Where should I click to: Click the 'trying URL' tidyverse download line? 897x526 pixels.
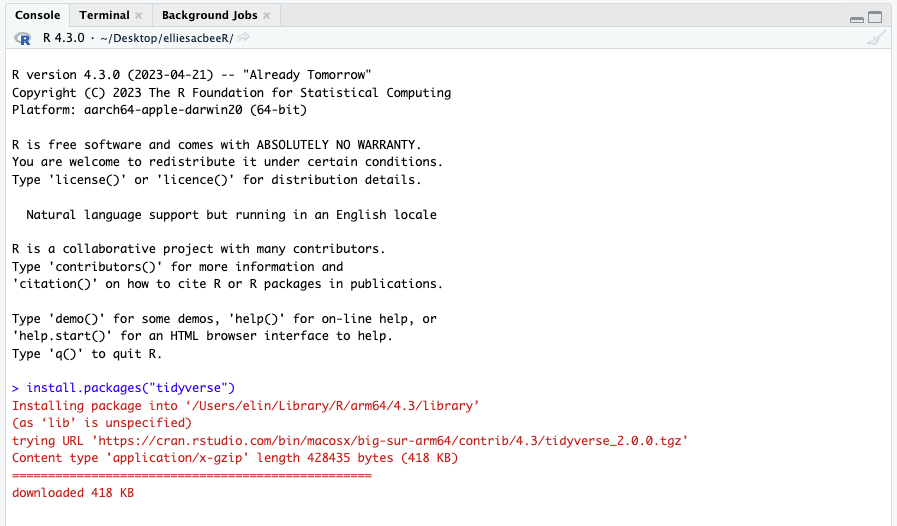point(350,441)
